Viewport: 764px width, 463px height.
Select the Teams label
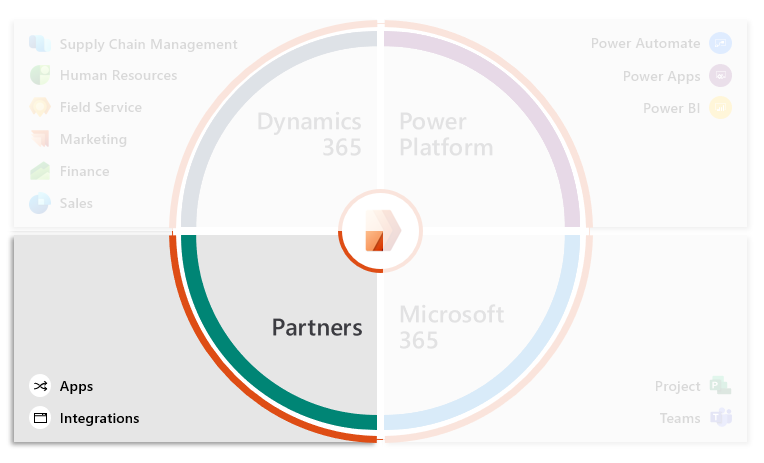680,418
